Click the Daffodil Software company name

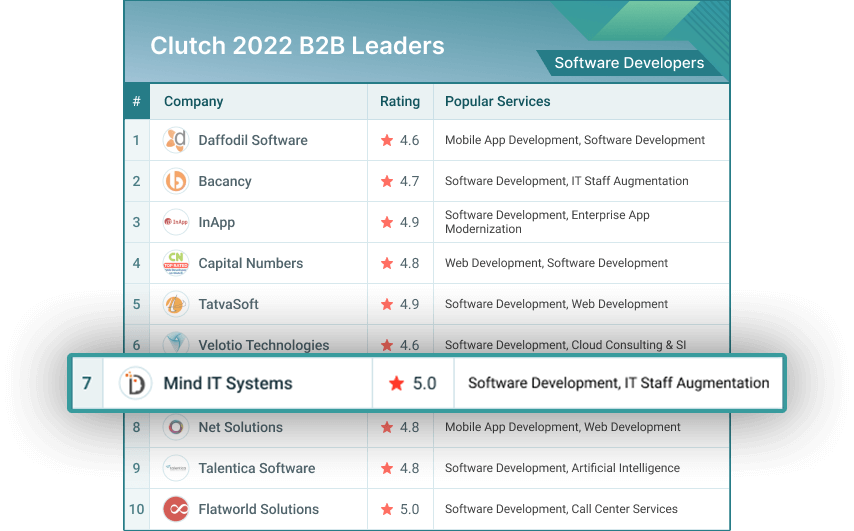tap(253, 141)
